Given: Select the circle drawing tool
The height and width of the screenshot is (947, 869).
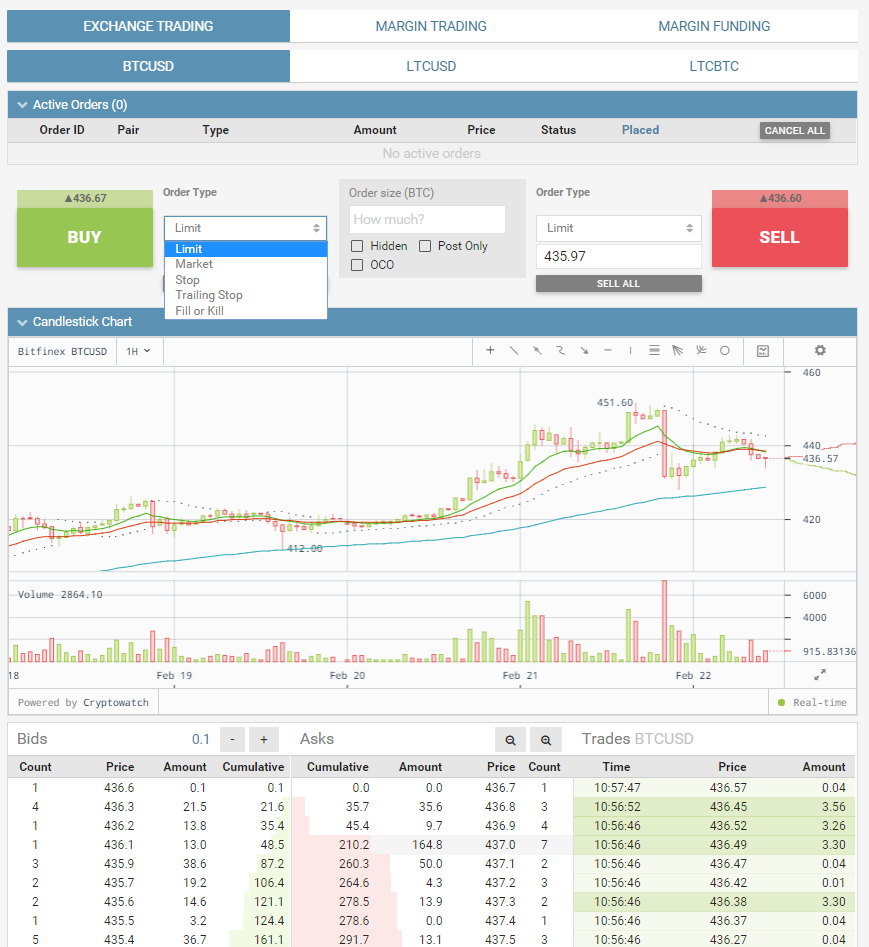Looking at the screenshot, I should tap(725, 350).
